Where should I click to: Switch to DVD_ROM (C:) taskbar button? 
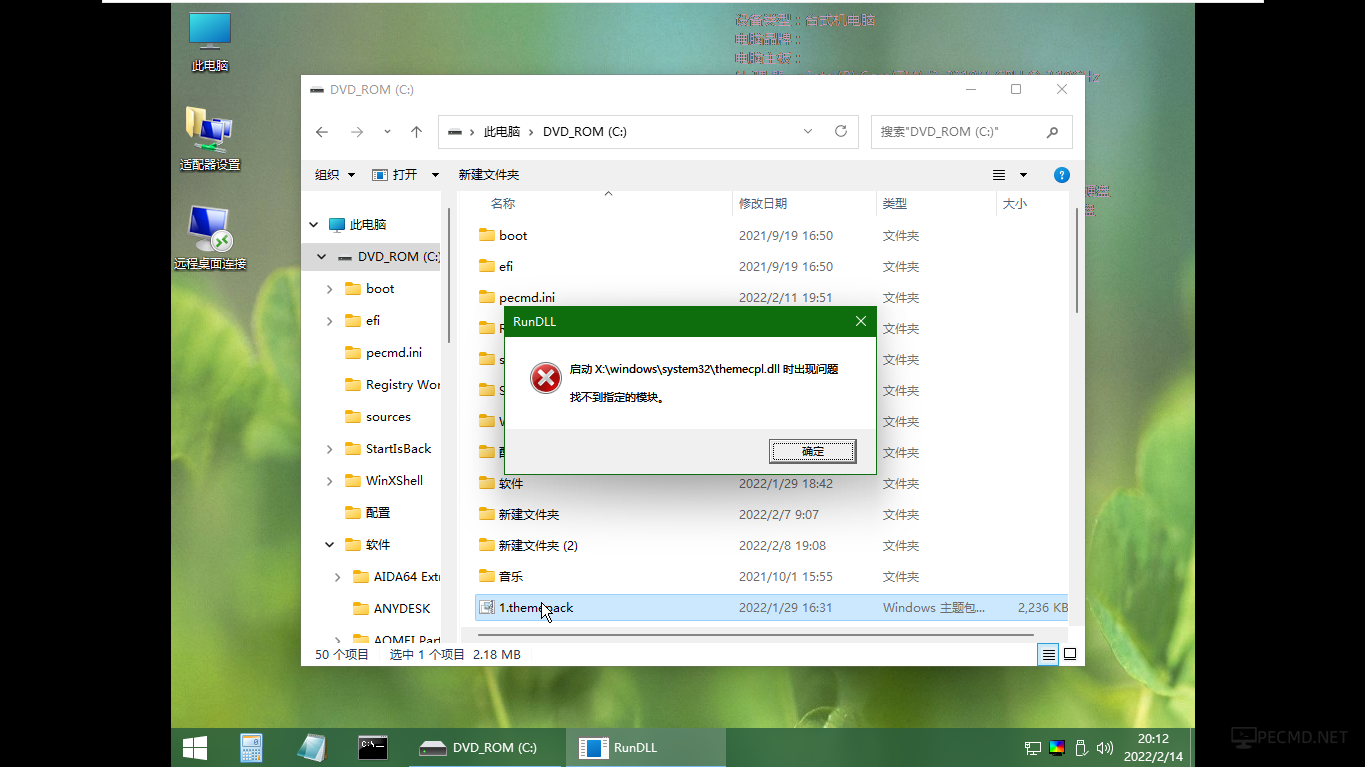click(x=487, y=748)
